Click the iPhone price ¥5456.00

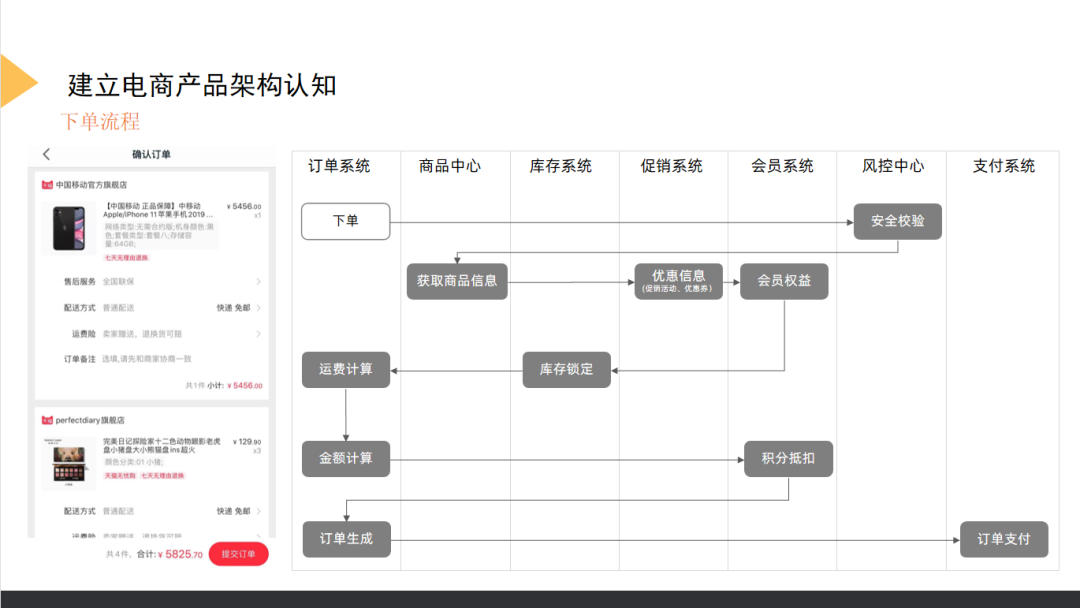[245, 207]
